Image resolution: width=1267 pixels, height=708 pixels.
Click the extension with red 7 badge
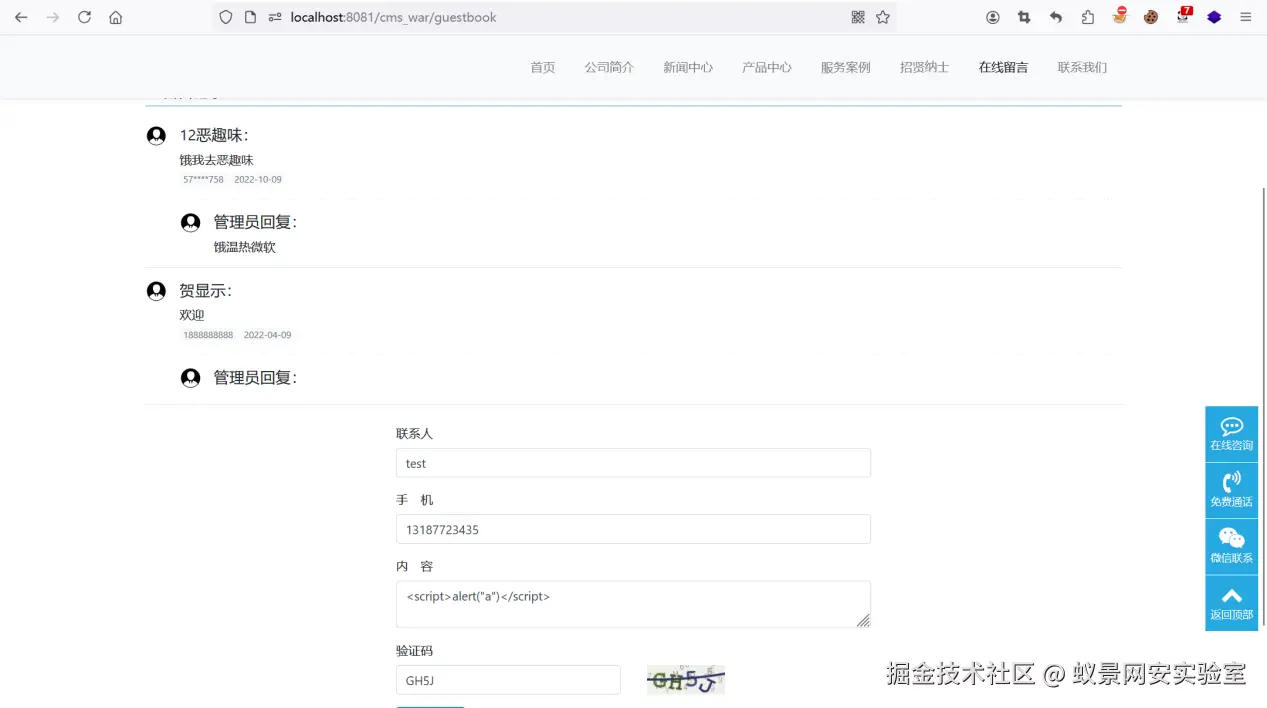pyautogui.click(x=1184, y=15)
